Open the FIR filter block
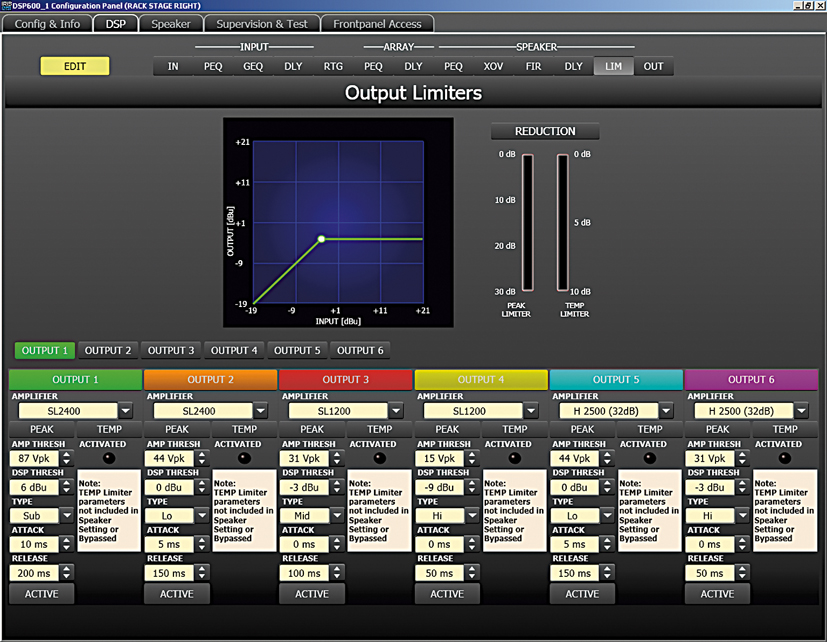Viewport: 827px width, 642px height. click(533, 66)
